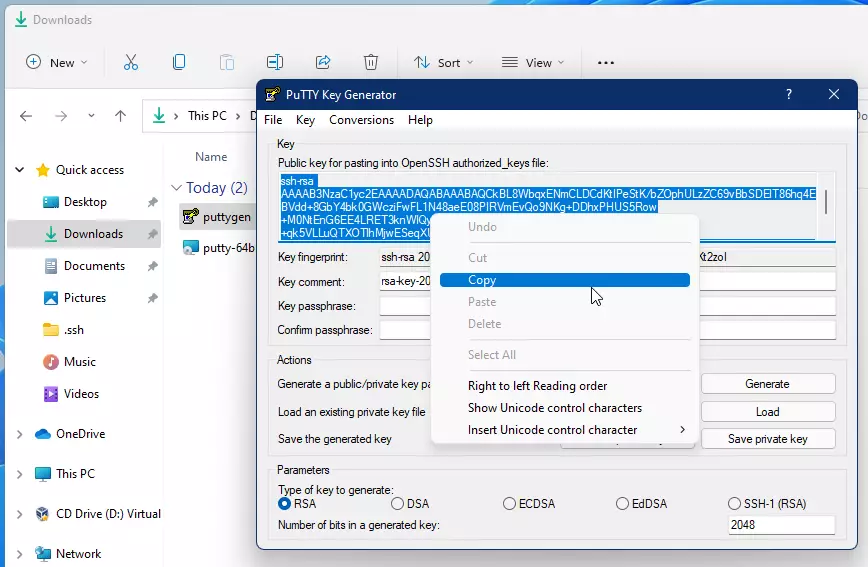Screen dimensions: 868x567
Task: Open the Help menu in PuTTYgen
Action: pyautogui.click(x=420, y=120)
